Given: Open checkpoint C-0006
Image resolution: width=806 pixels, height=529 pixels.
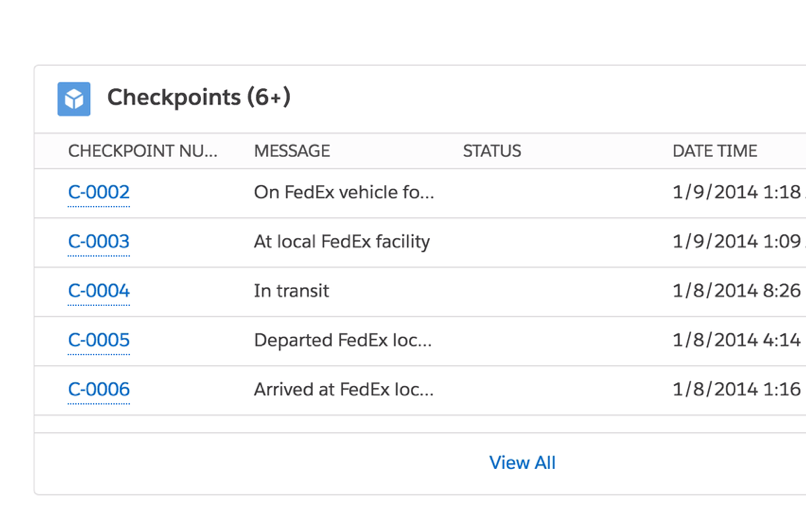Looking at the screenshot, I should tap(99, 390).
